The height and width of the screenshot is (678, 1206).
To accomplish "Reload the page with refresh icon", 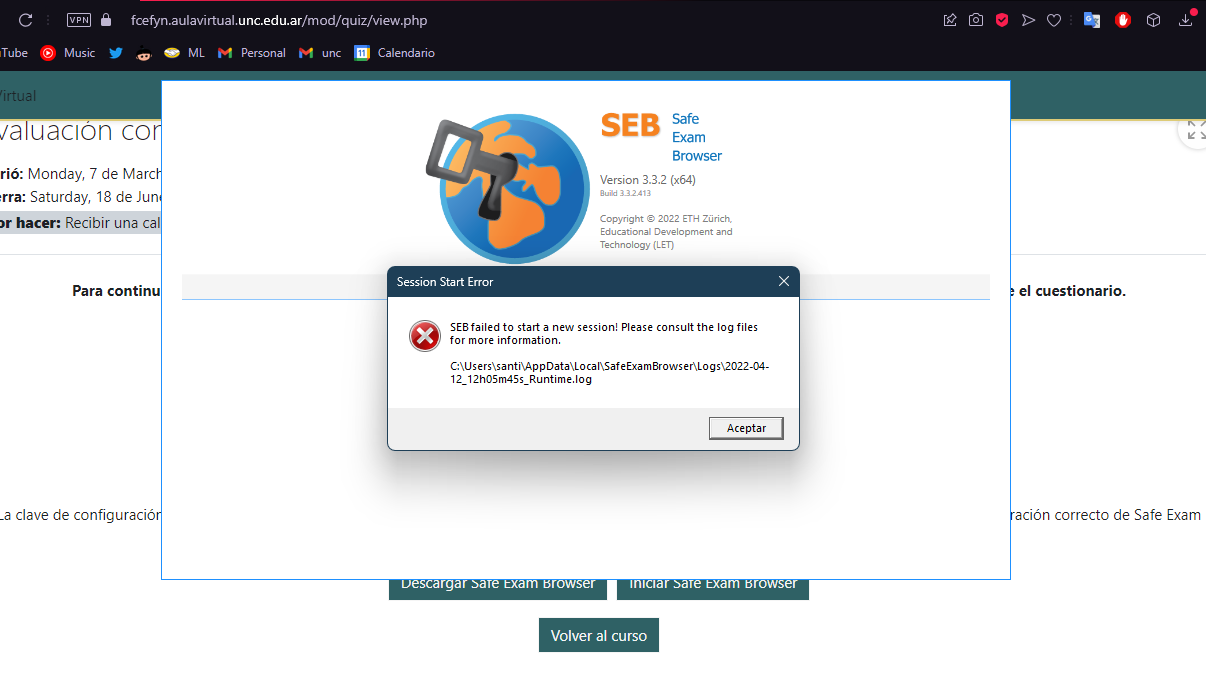I will pyautogui.click(x=25, y=20).
